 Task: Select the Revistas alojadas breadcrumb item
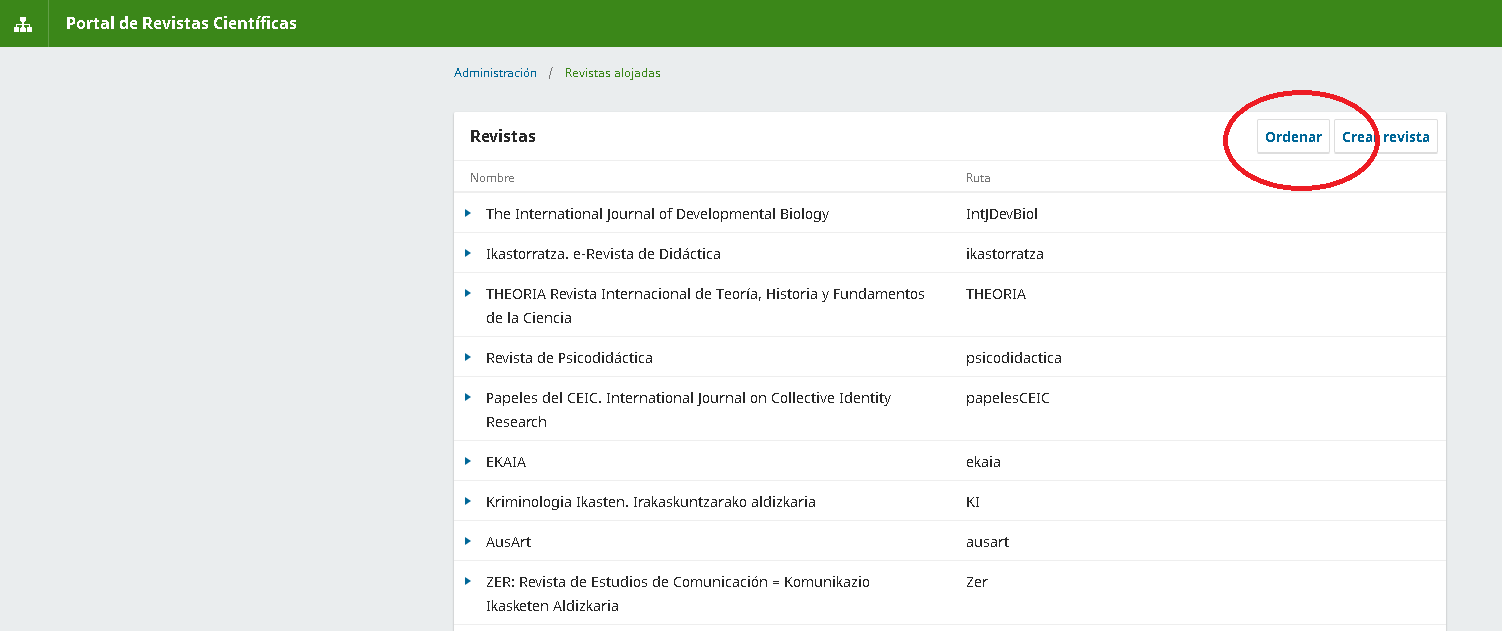tap(612, 73)
